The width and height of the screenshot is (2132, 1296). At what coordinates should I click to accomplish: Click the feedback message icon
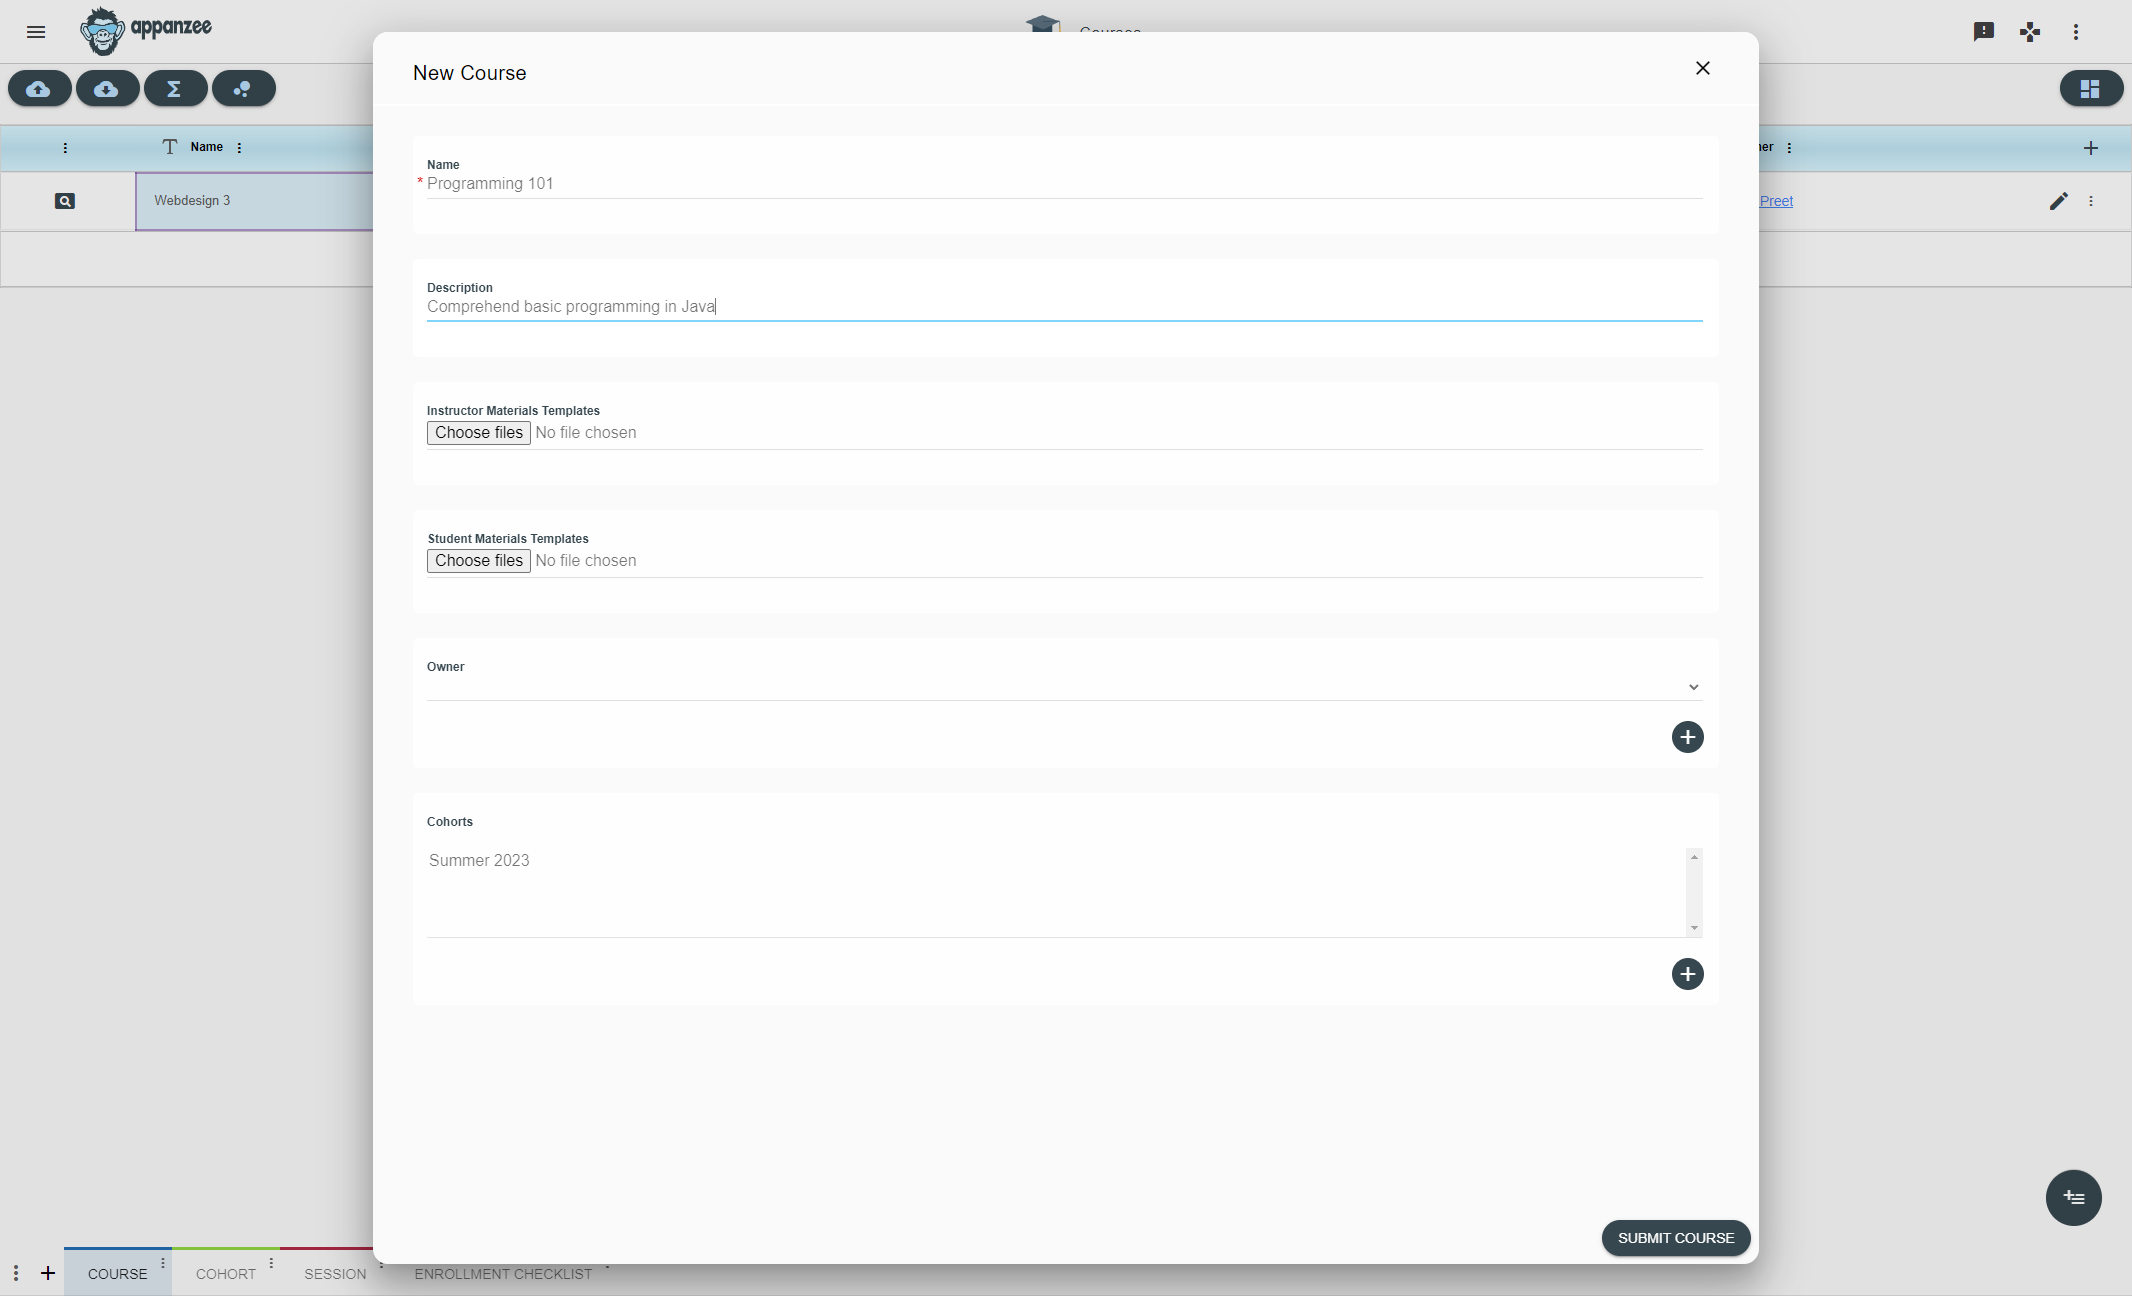point(1984,32)
